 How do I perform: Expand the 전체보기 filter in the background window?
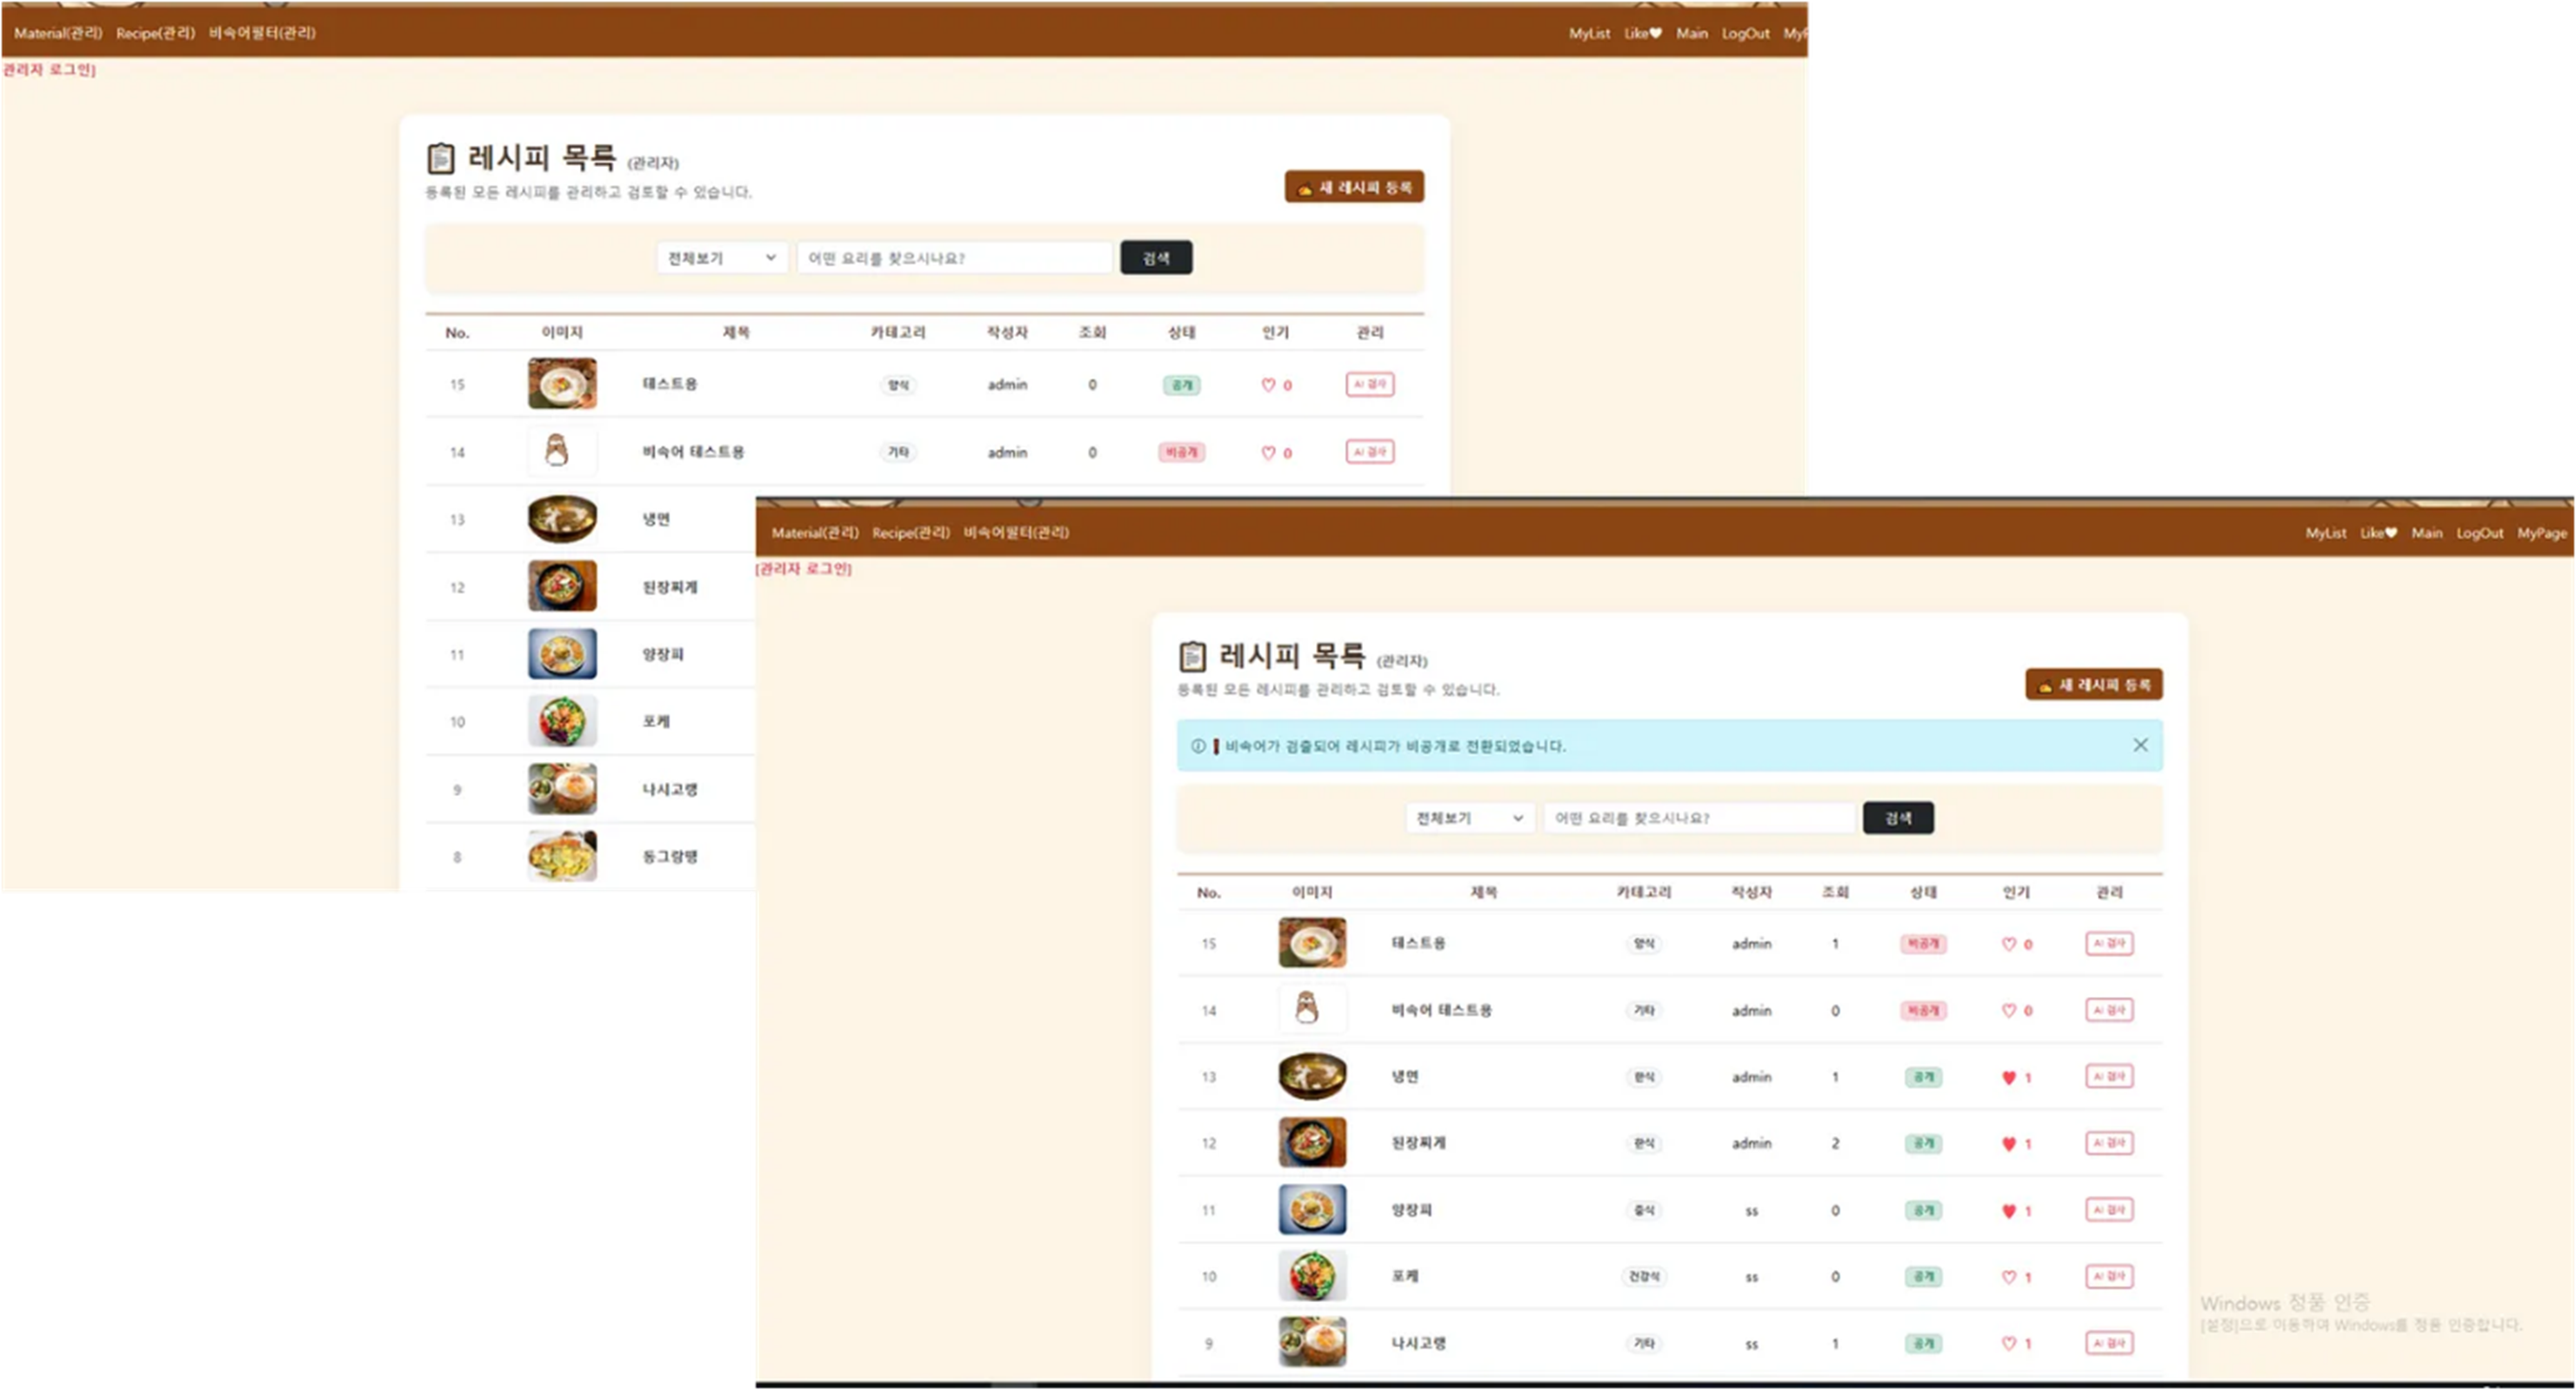click(721, 258)
